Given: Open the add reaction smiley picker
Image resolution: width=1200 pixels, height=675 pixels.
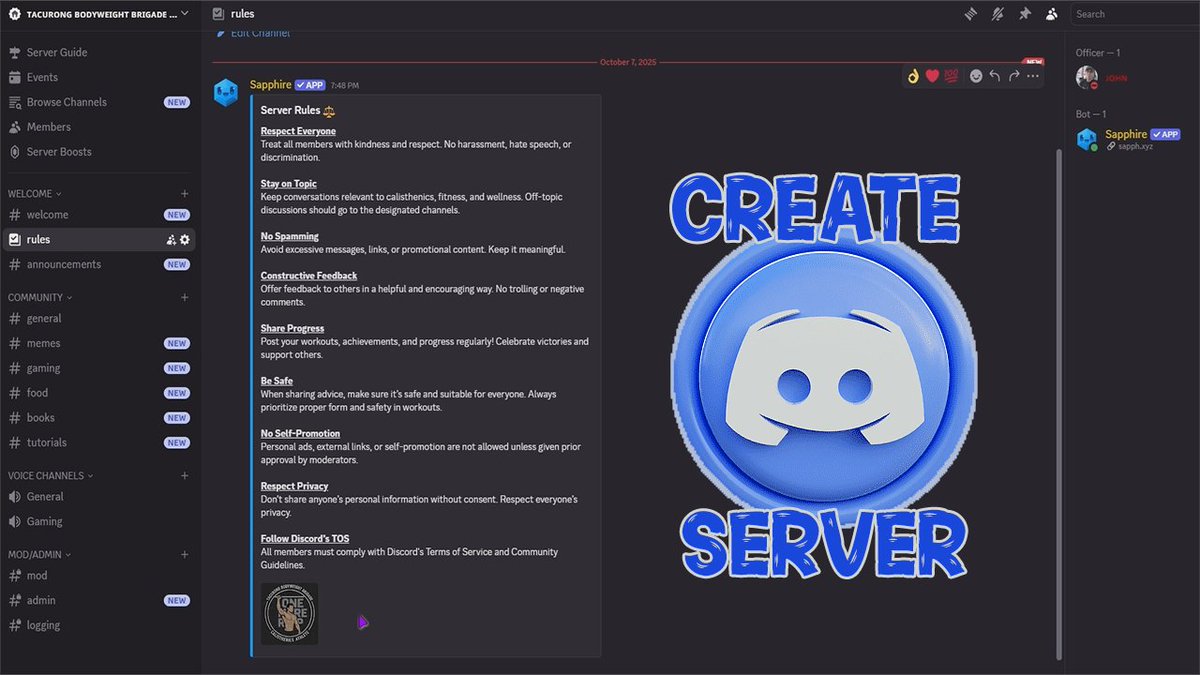Looking at the screenshot, I should click(976, 76).
